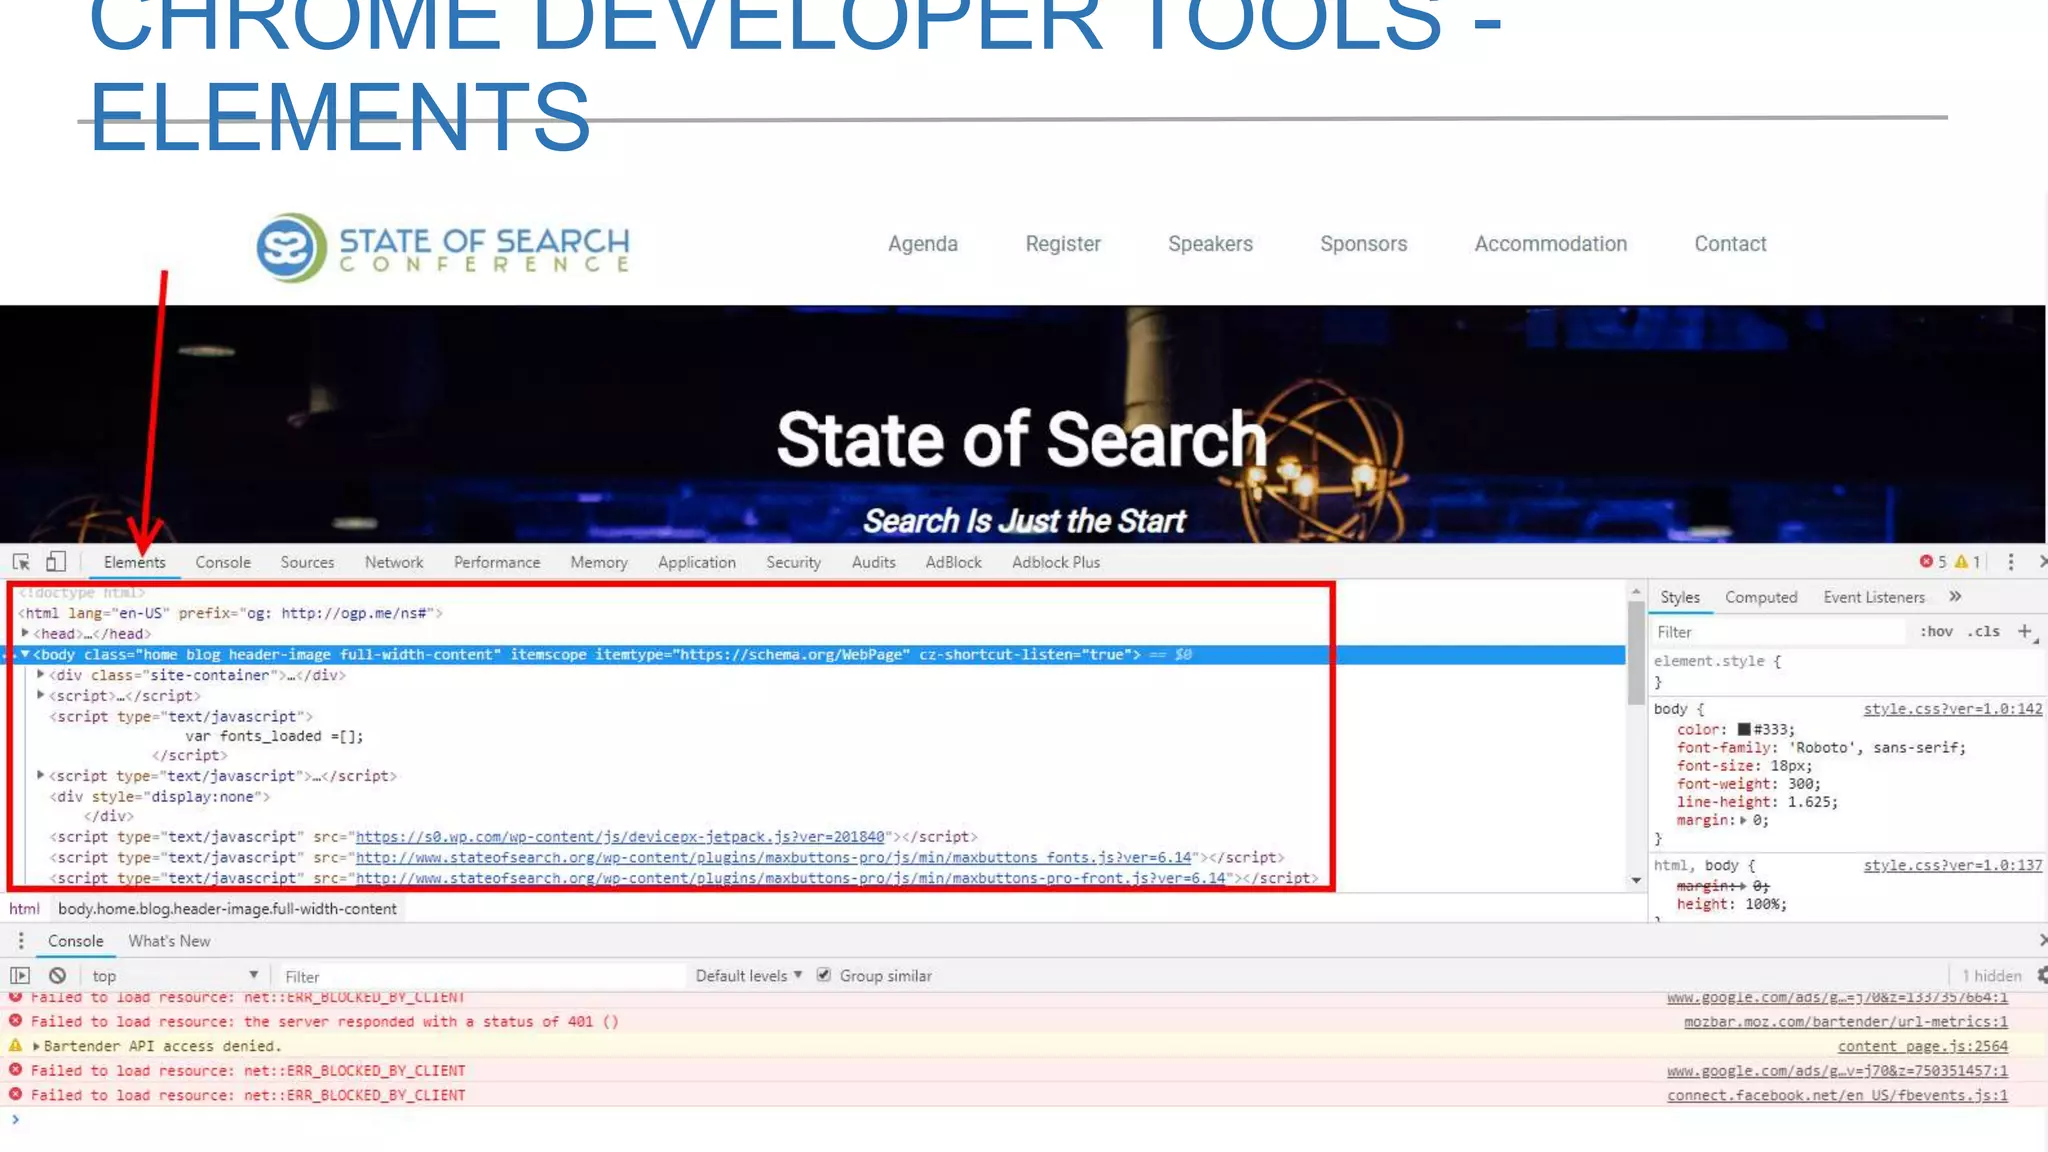2048x1152 pixels.
Task: Click the 1 hidden messages indicator
Action: (x=1991, y=976)
